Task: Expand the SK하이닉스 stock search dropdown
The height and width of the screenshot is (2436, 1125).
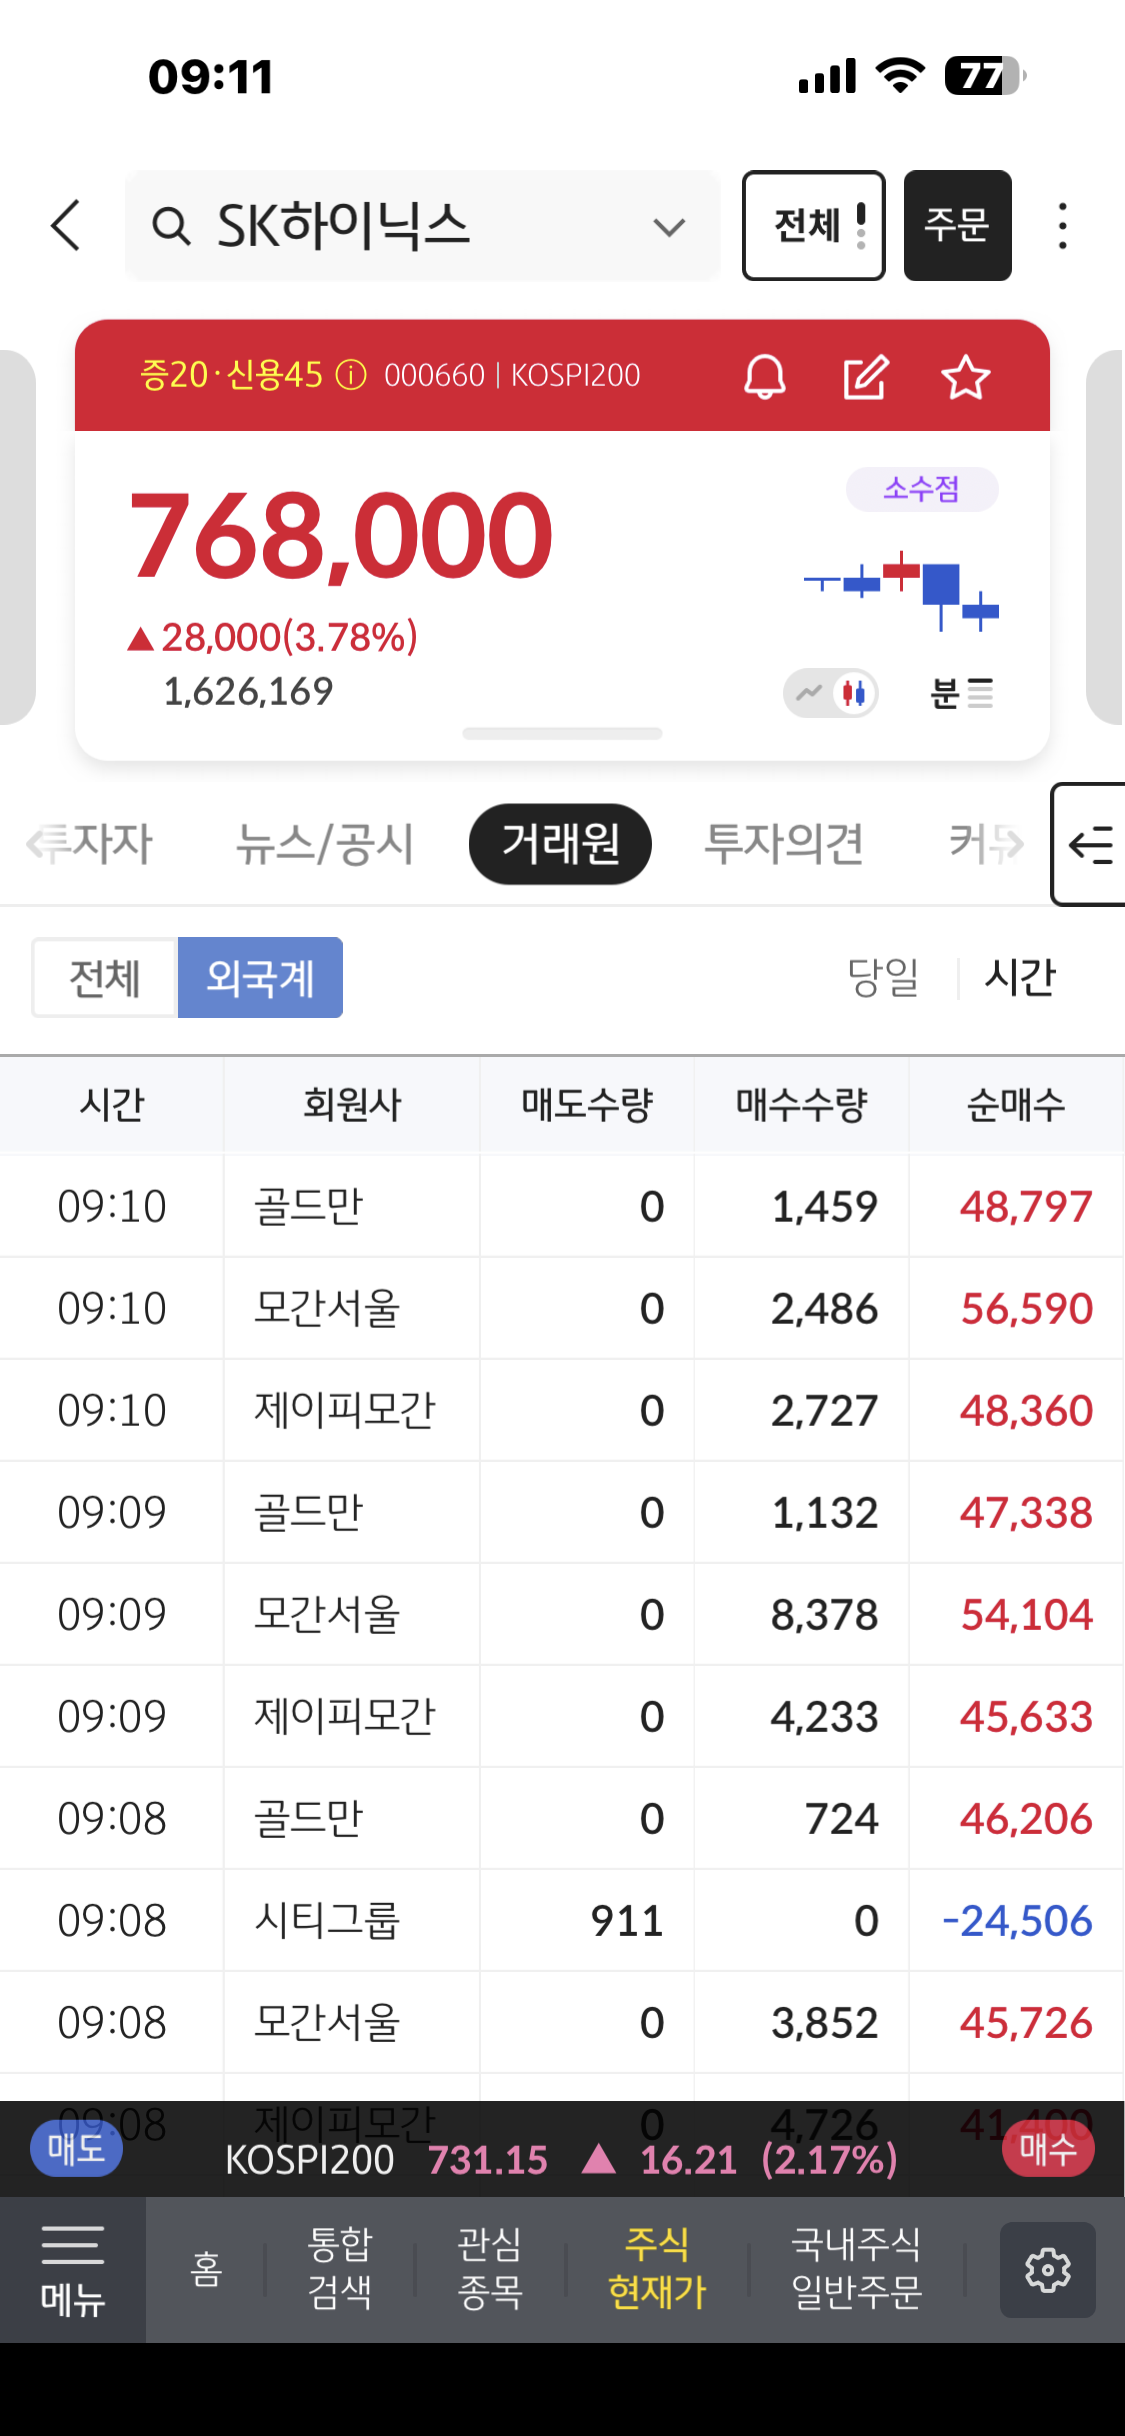Action: [668, 227]
